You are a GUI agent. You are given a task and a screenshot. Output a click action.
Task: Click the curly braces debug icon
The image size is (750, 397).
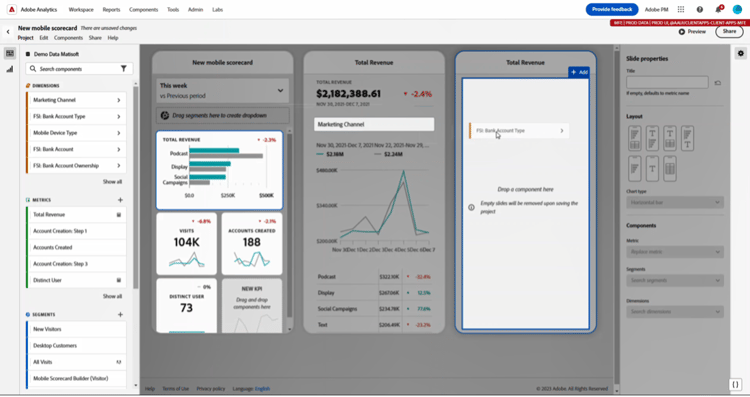pos(735,385)
